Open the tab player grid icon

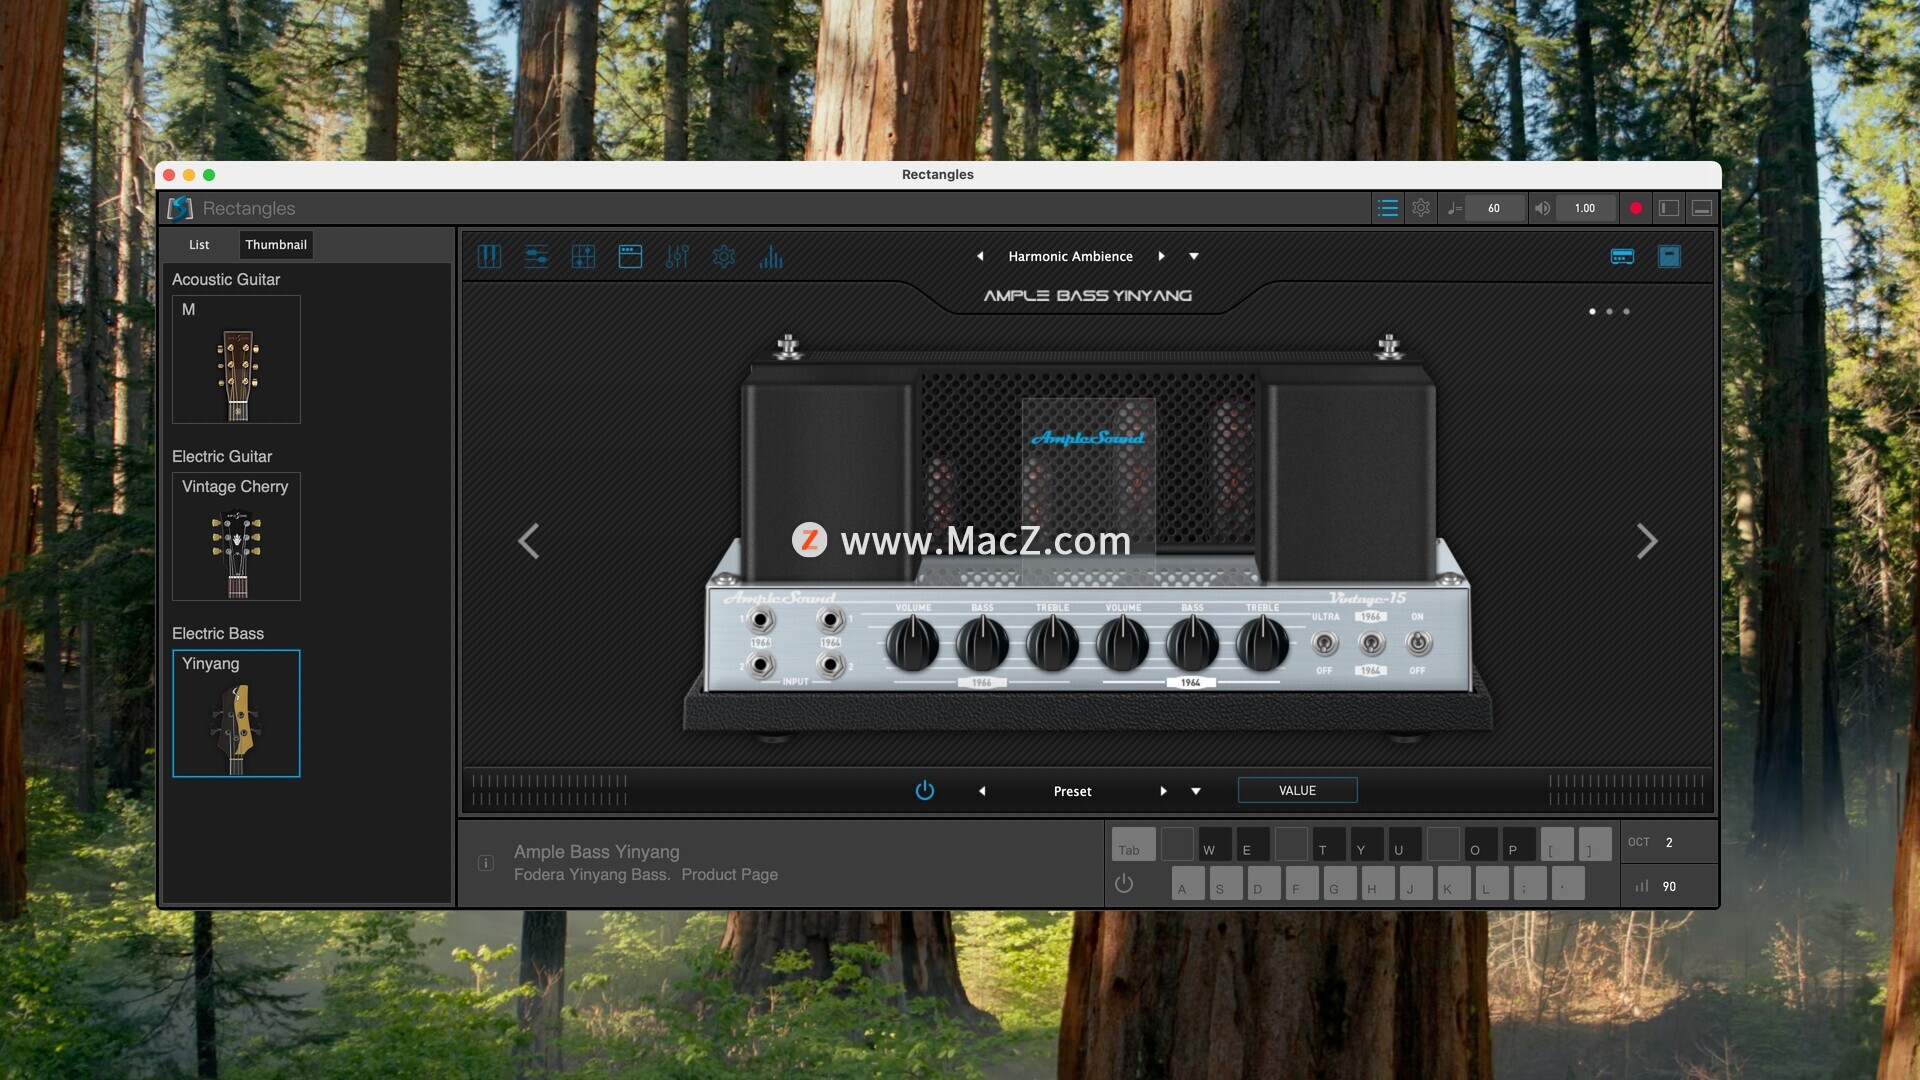(583, 257)
